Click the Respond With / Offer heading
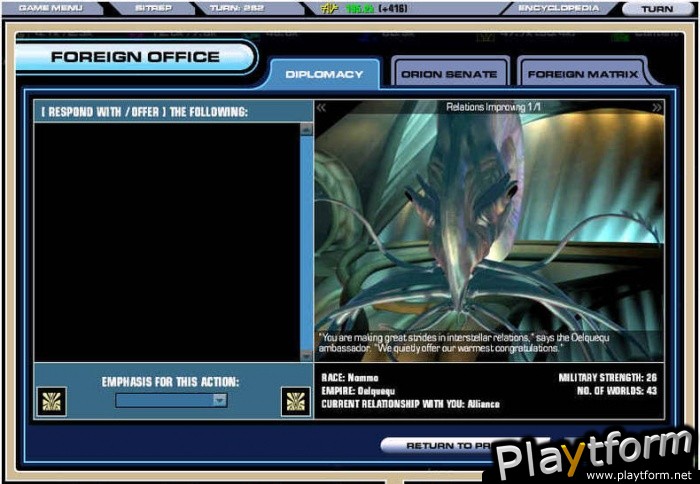The image size is (700, 484). pyautogui.click(x=144, y=112)
